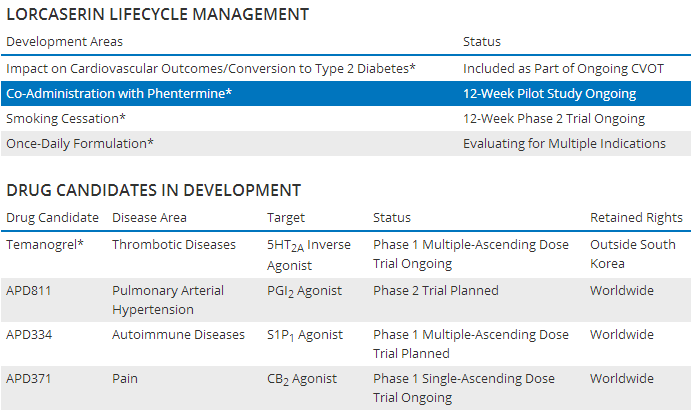Click the Lorcaserin Lifecycle Management heading
697x413 pixels.
click(157, 14)
